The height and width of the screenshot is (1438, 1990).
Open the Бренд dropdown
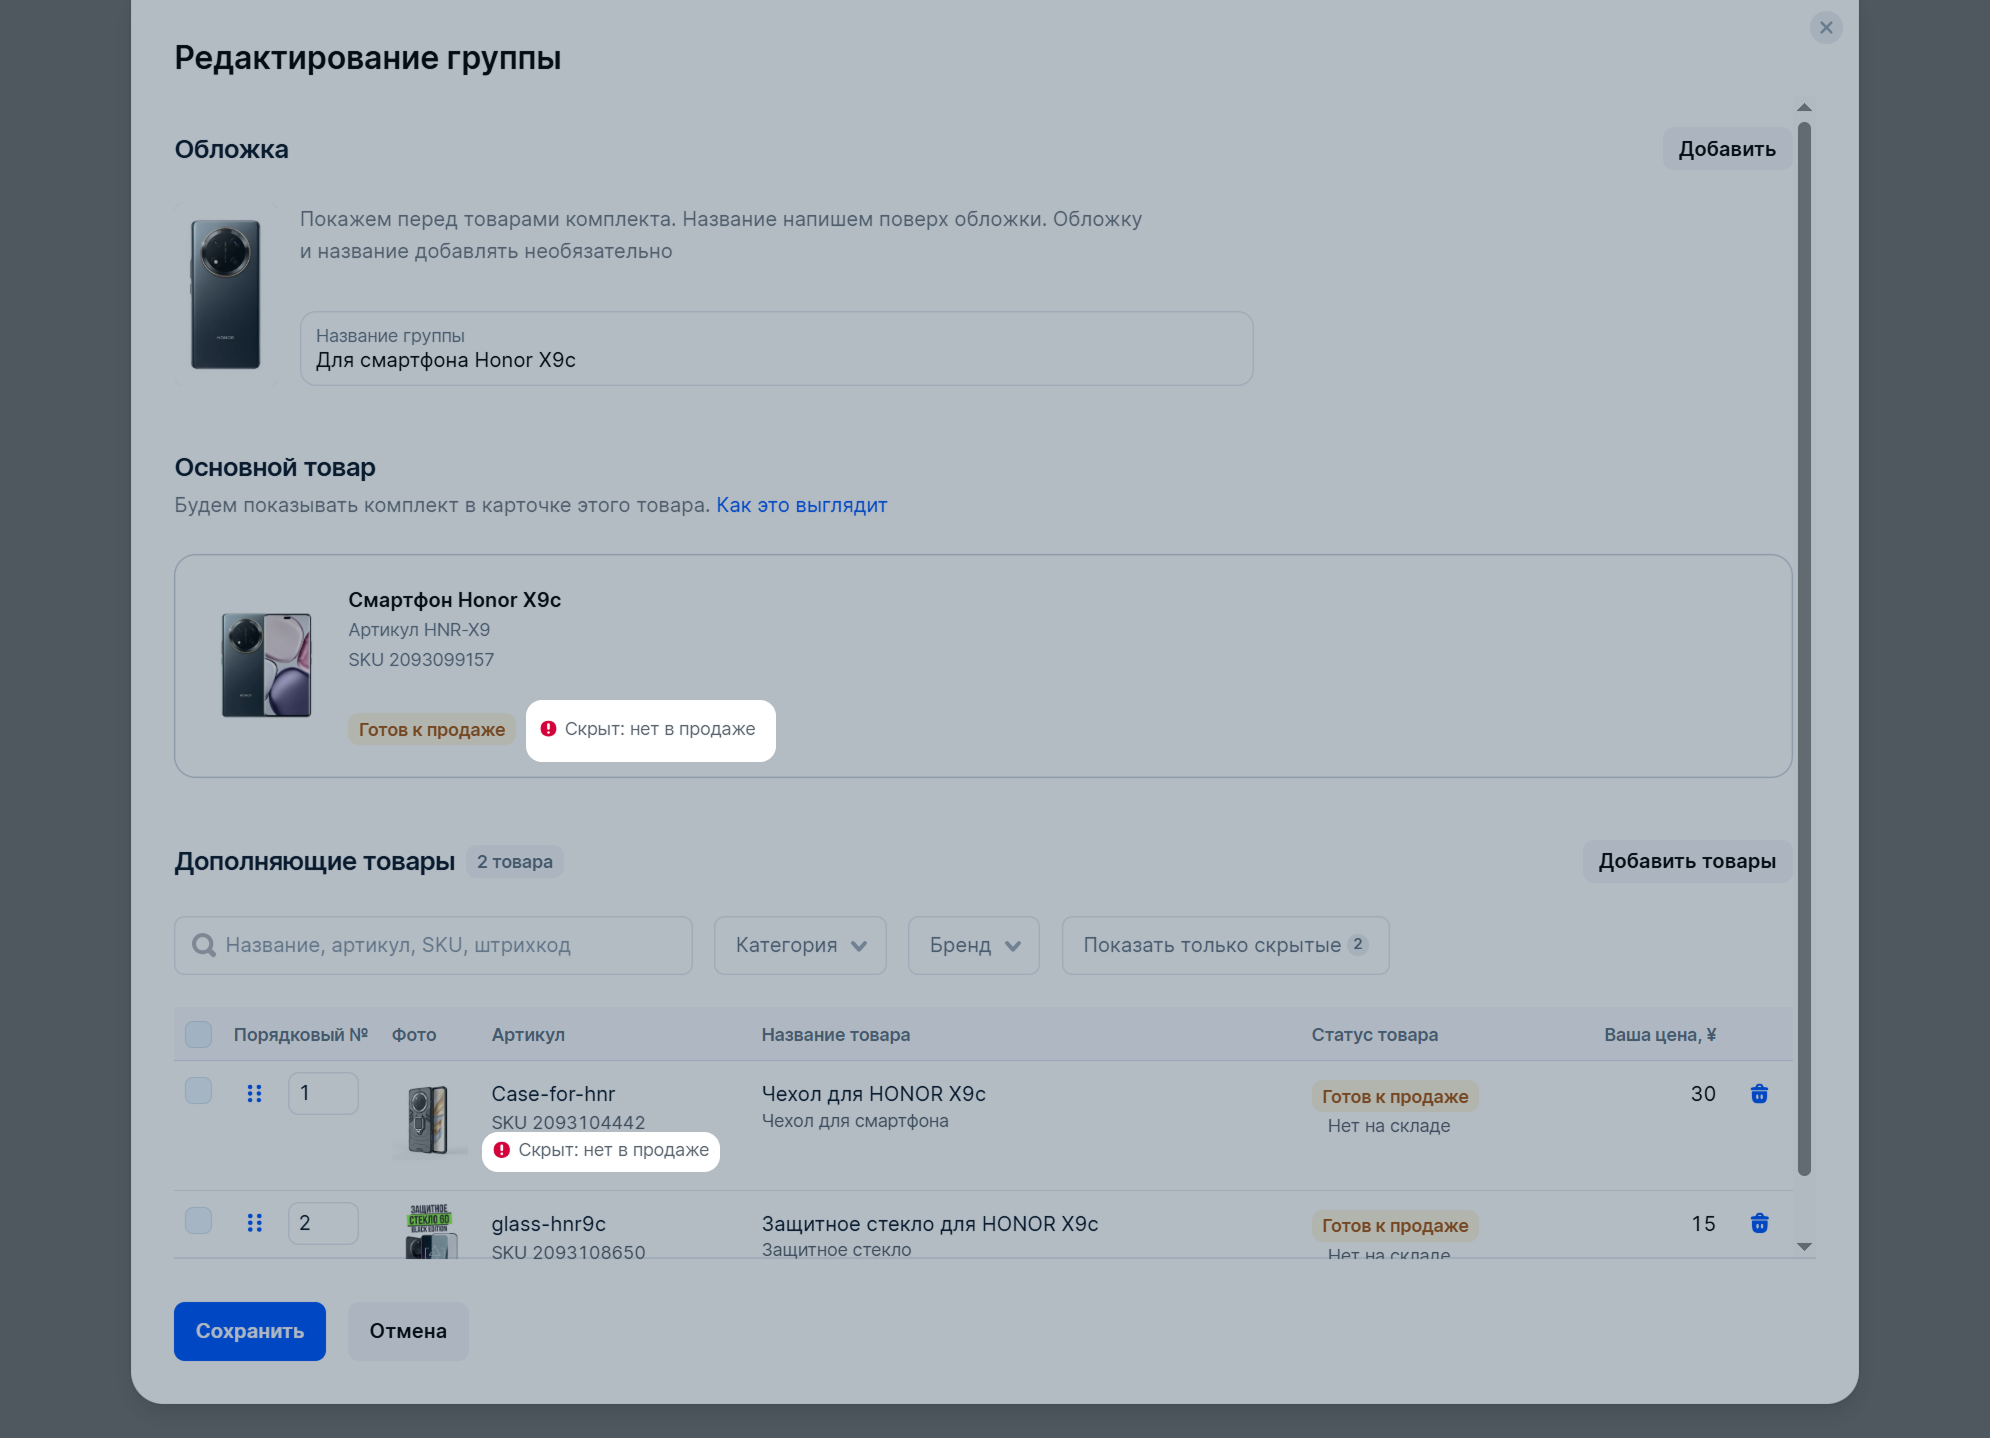tap(974, 945)
